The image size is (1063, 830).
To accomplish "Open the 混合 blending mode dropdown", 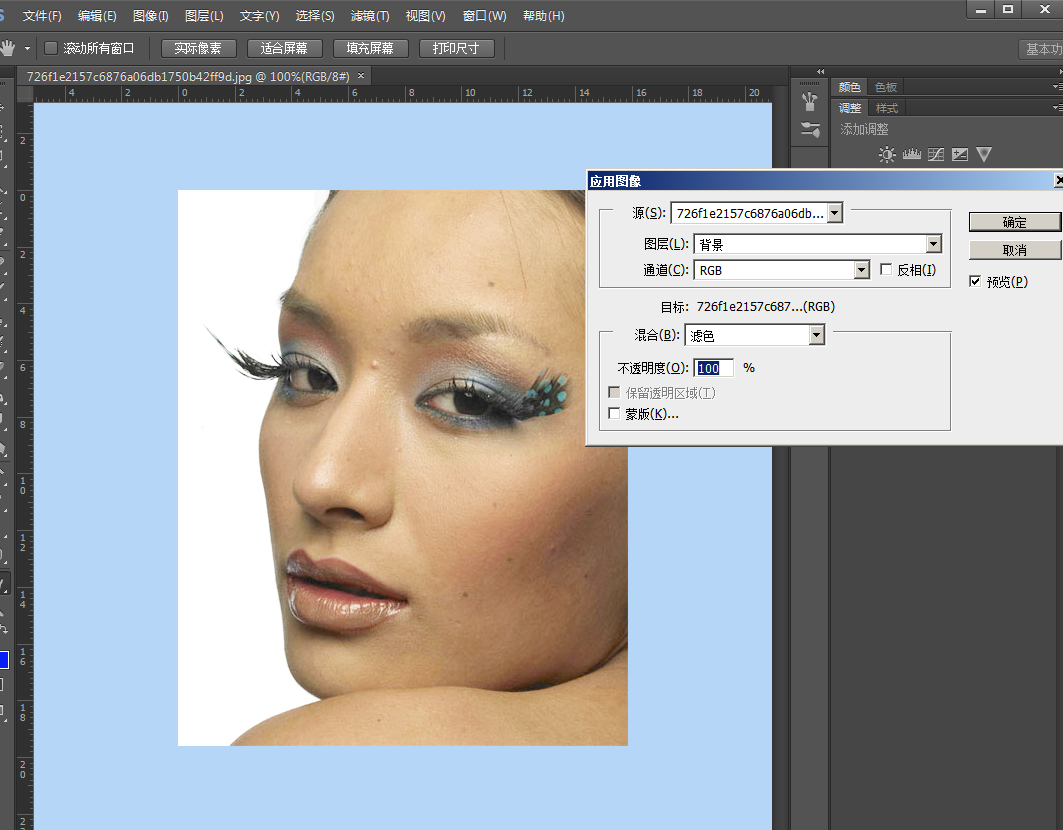I will tap(816, 336).
